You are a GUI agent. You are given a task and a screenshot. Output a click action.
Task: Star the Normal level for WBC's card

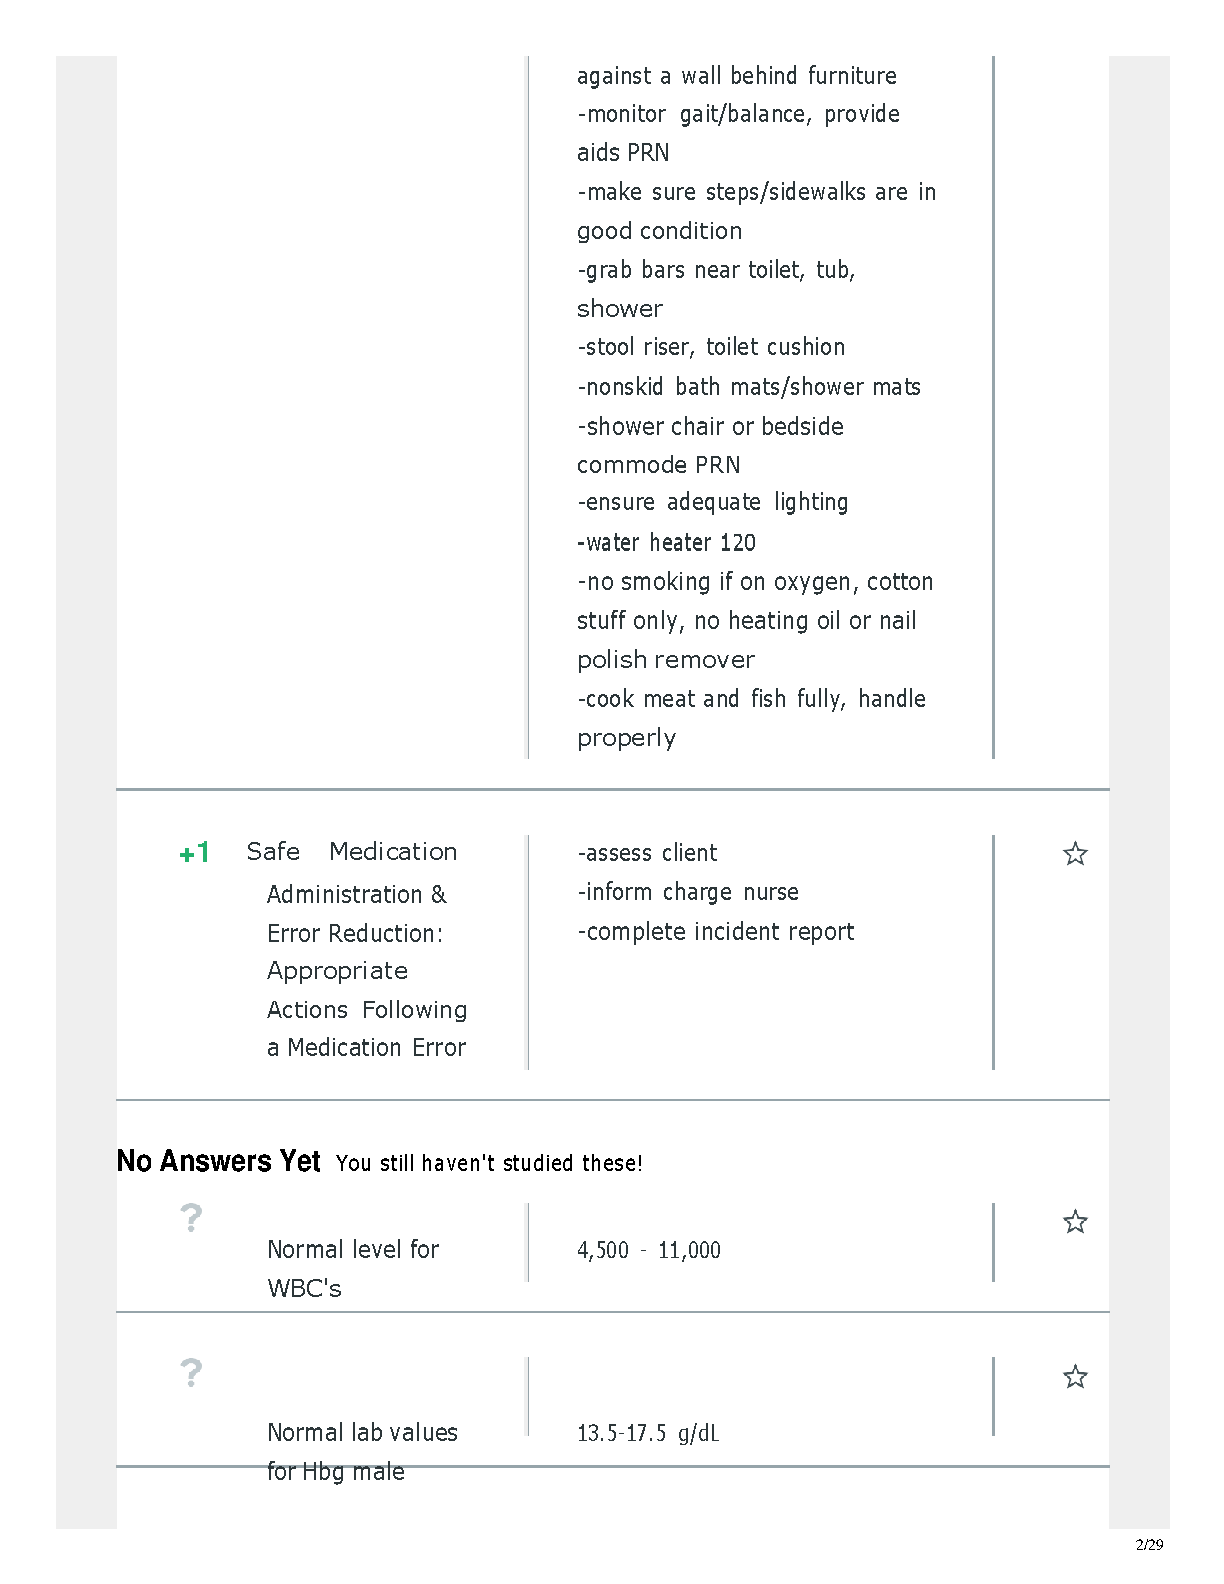(x=1075, y=1222)
